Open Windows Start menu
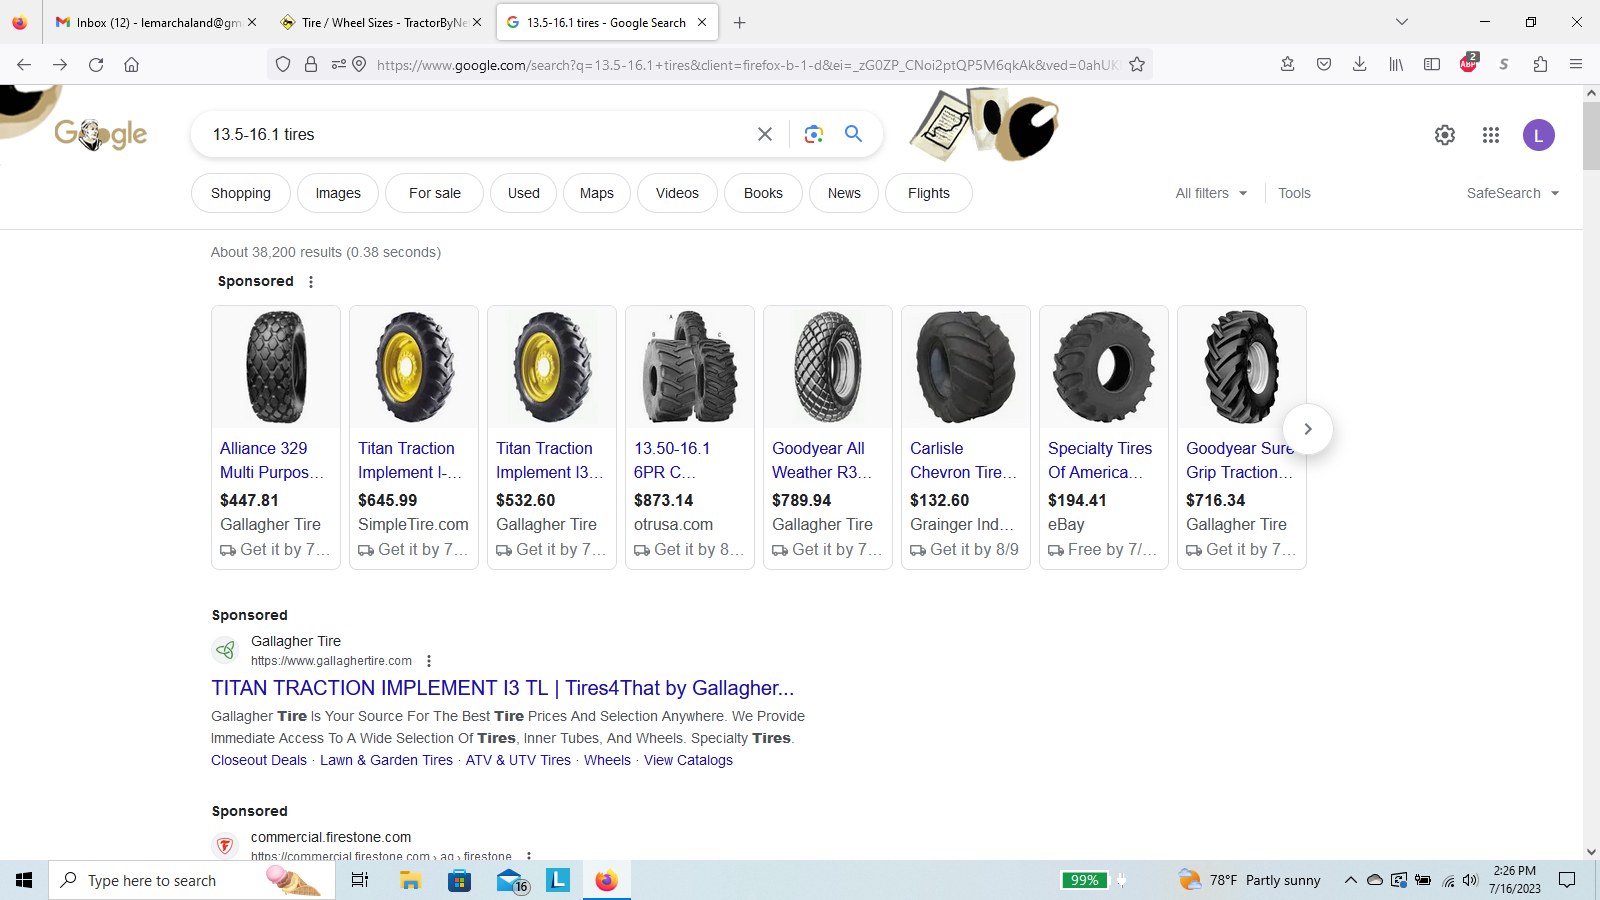The width and height of the screenshot is (1600, 900). pos(24,880)
